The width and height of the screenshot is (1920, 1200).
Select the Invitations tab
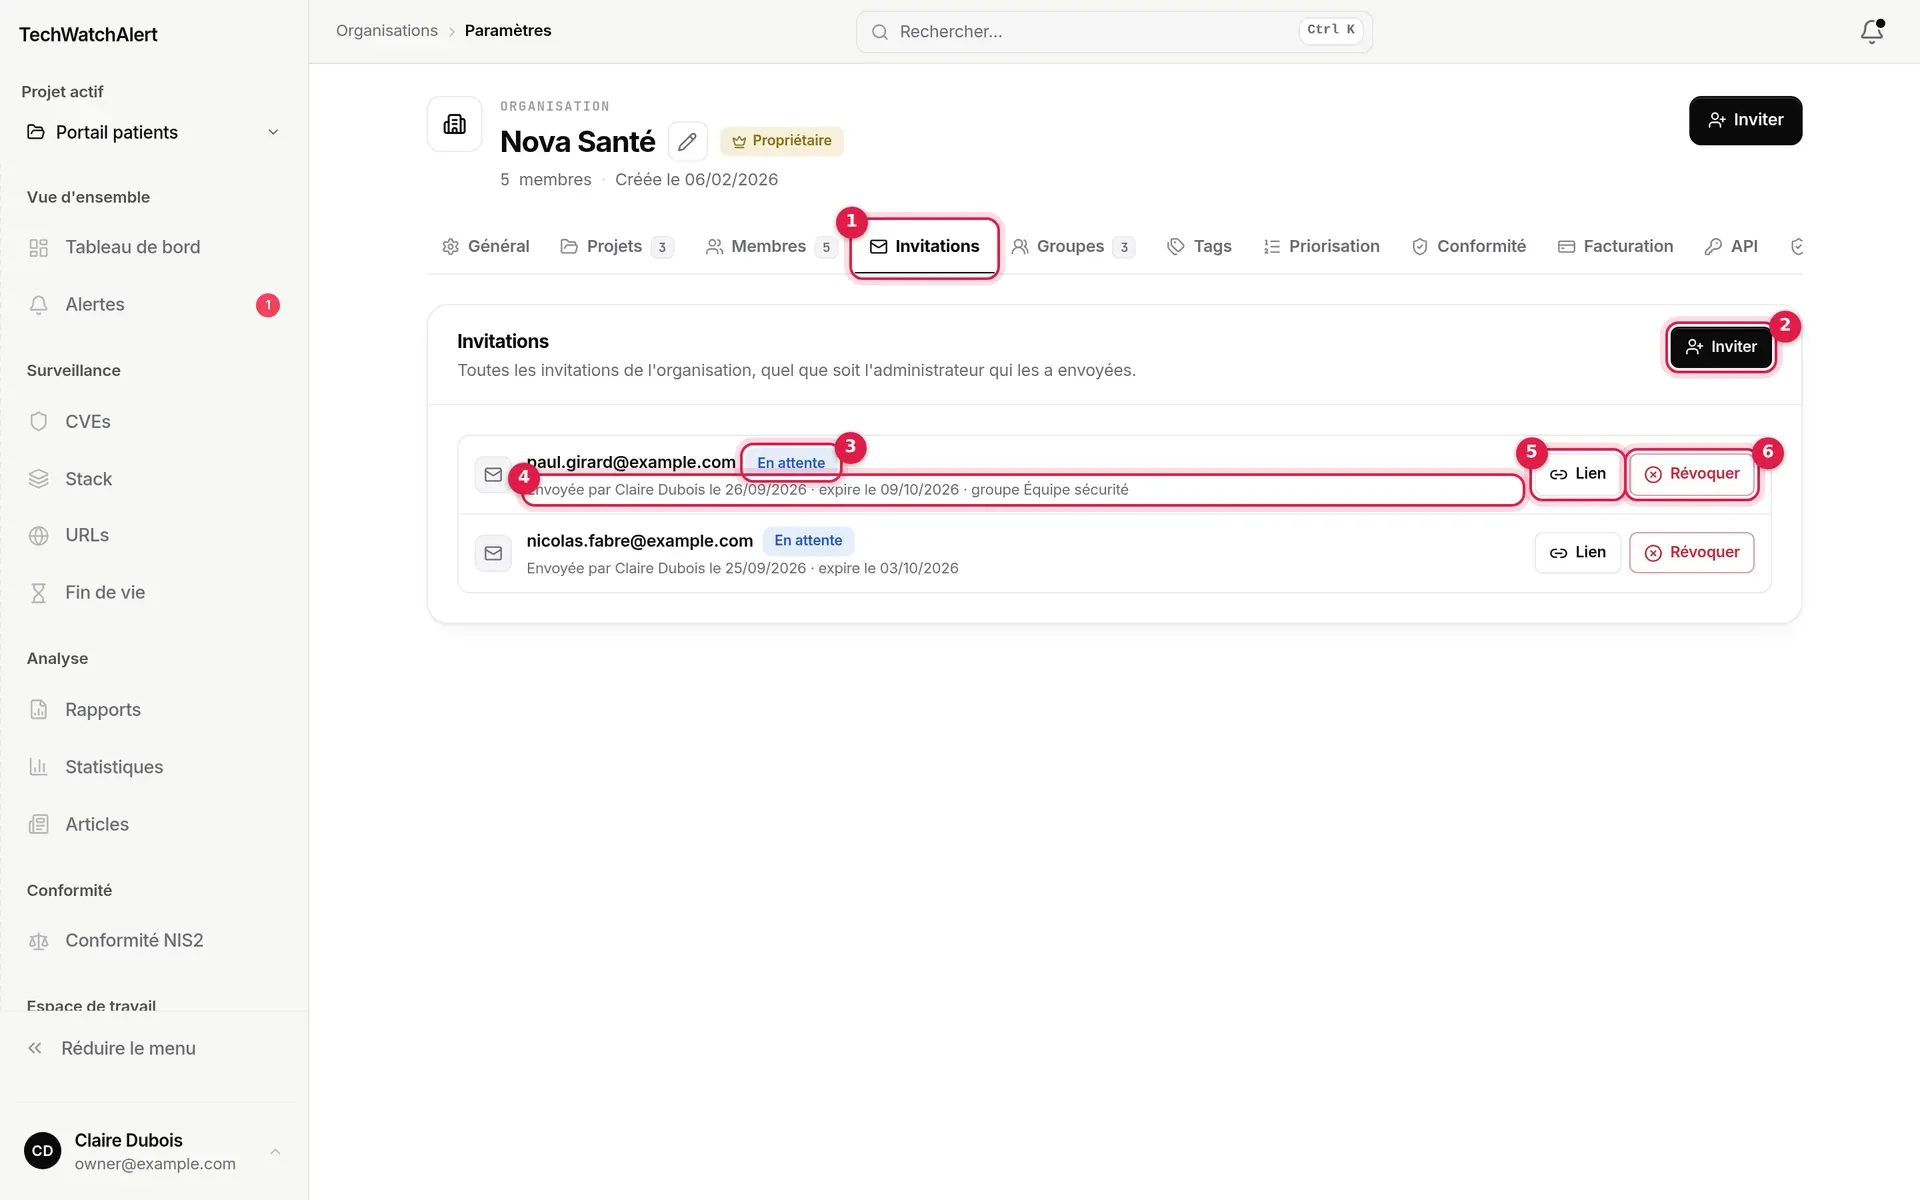[924, 246]
